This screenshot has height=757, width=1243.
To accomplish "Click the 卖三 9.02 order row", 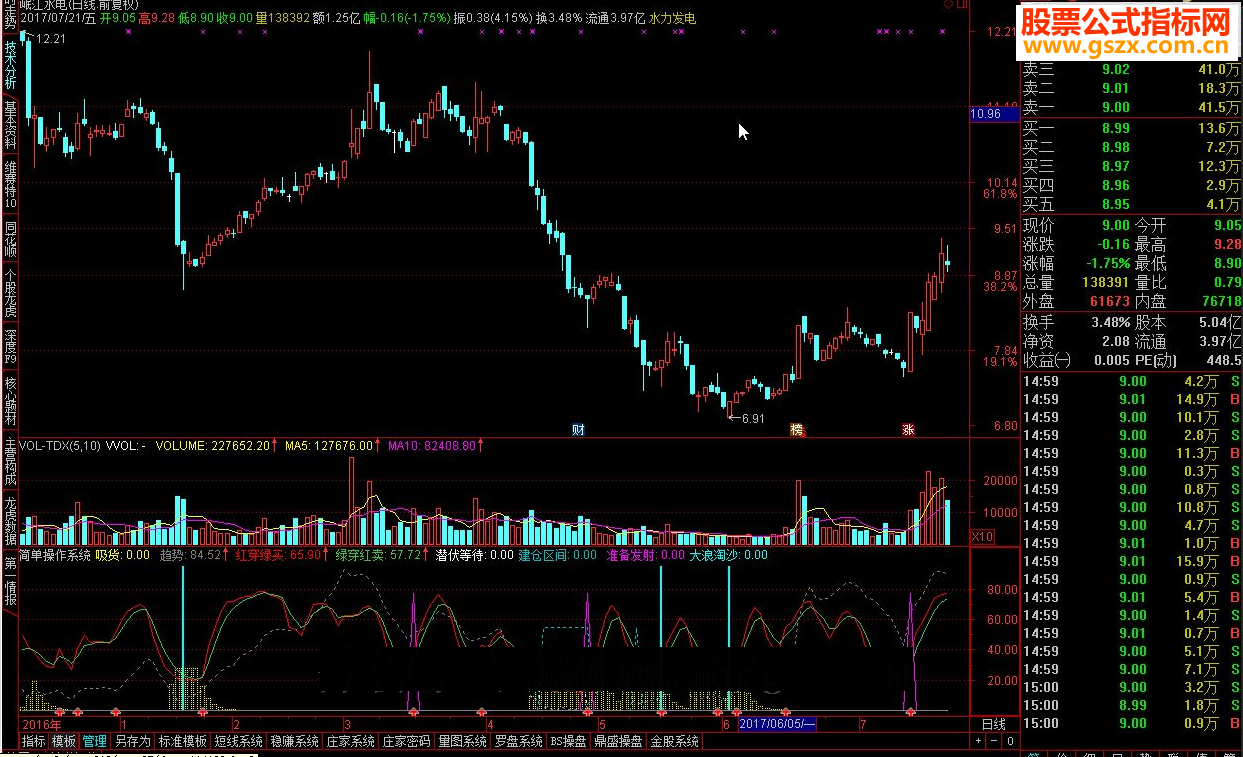I will [1131, 69].
